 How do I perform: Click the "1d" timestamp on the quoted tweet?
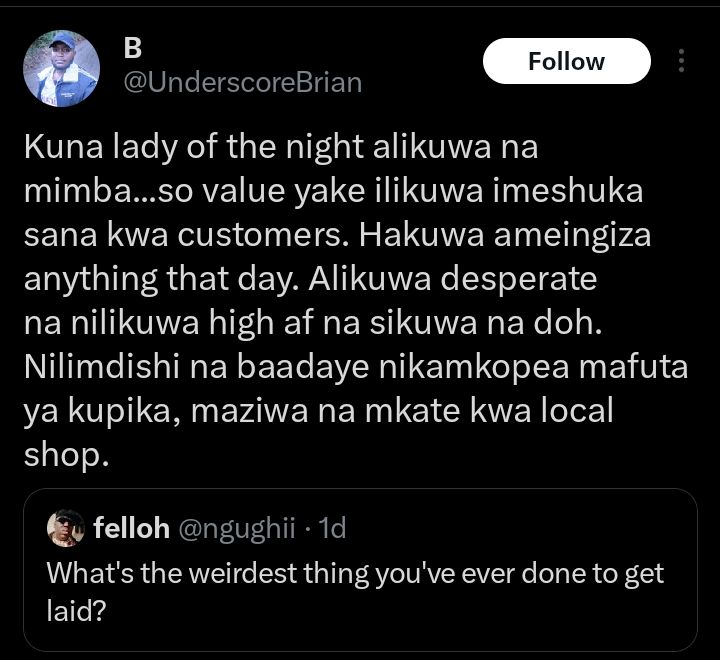(330, 528)
